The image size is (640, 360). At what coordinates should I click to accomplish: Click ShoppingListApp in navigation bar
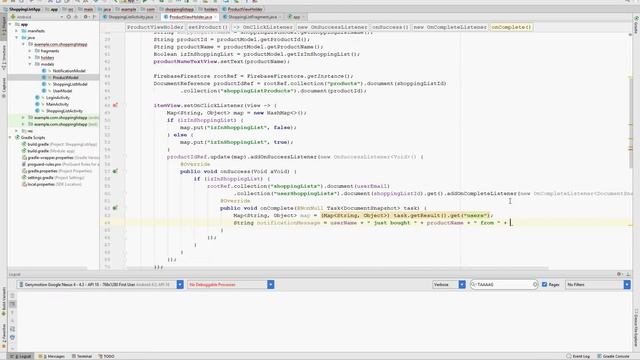click(25, 9)
